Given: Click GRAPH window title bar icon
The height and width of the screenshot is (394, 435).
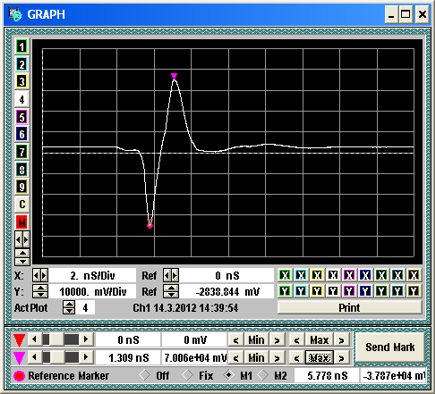Looking at the screenshot, I should 15,15.
